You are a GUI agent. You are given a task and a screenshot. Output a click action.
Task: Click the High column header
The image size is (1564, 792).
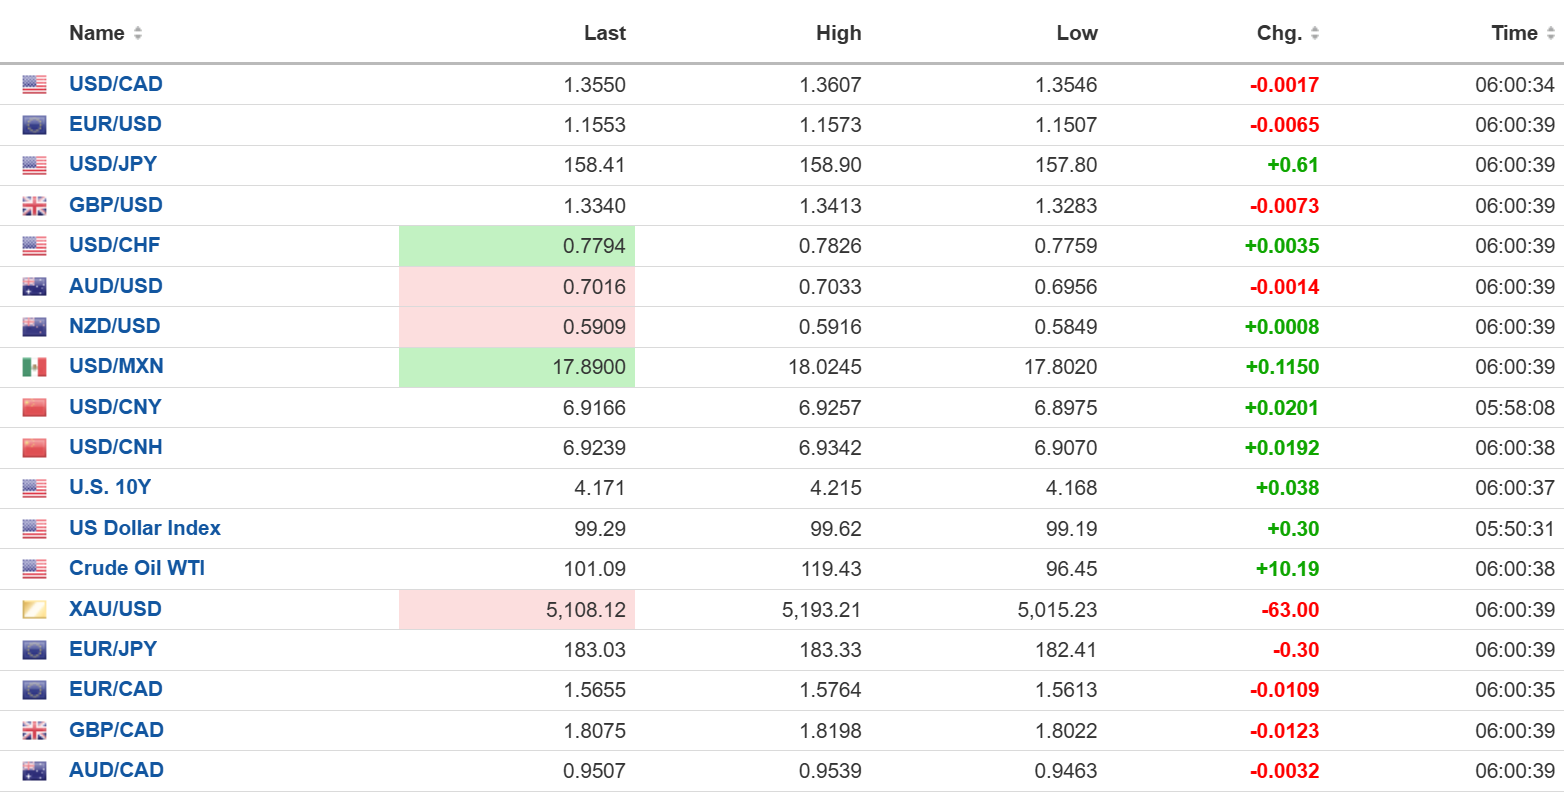point(838,33)
